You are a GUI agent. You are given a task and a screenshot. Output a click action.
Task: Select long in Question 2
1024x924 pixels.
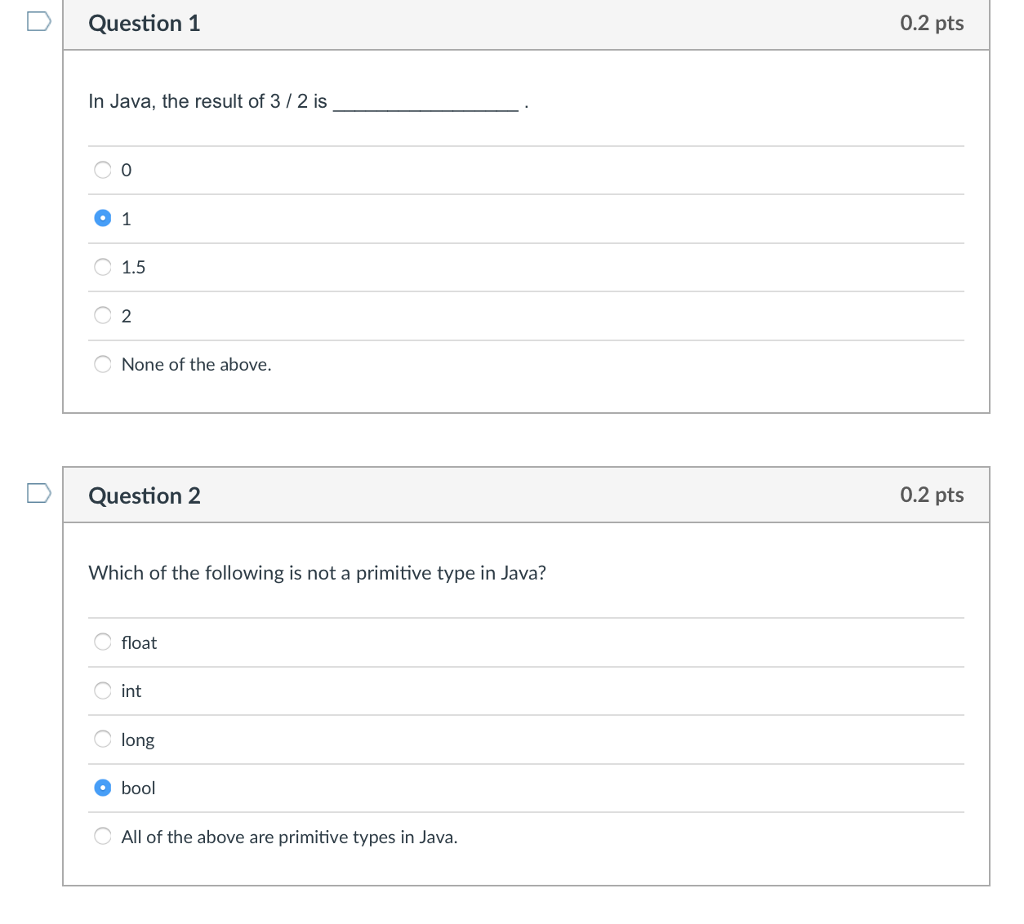[x=102, y=738]
